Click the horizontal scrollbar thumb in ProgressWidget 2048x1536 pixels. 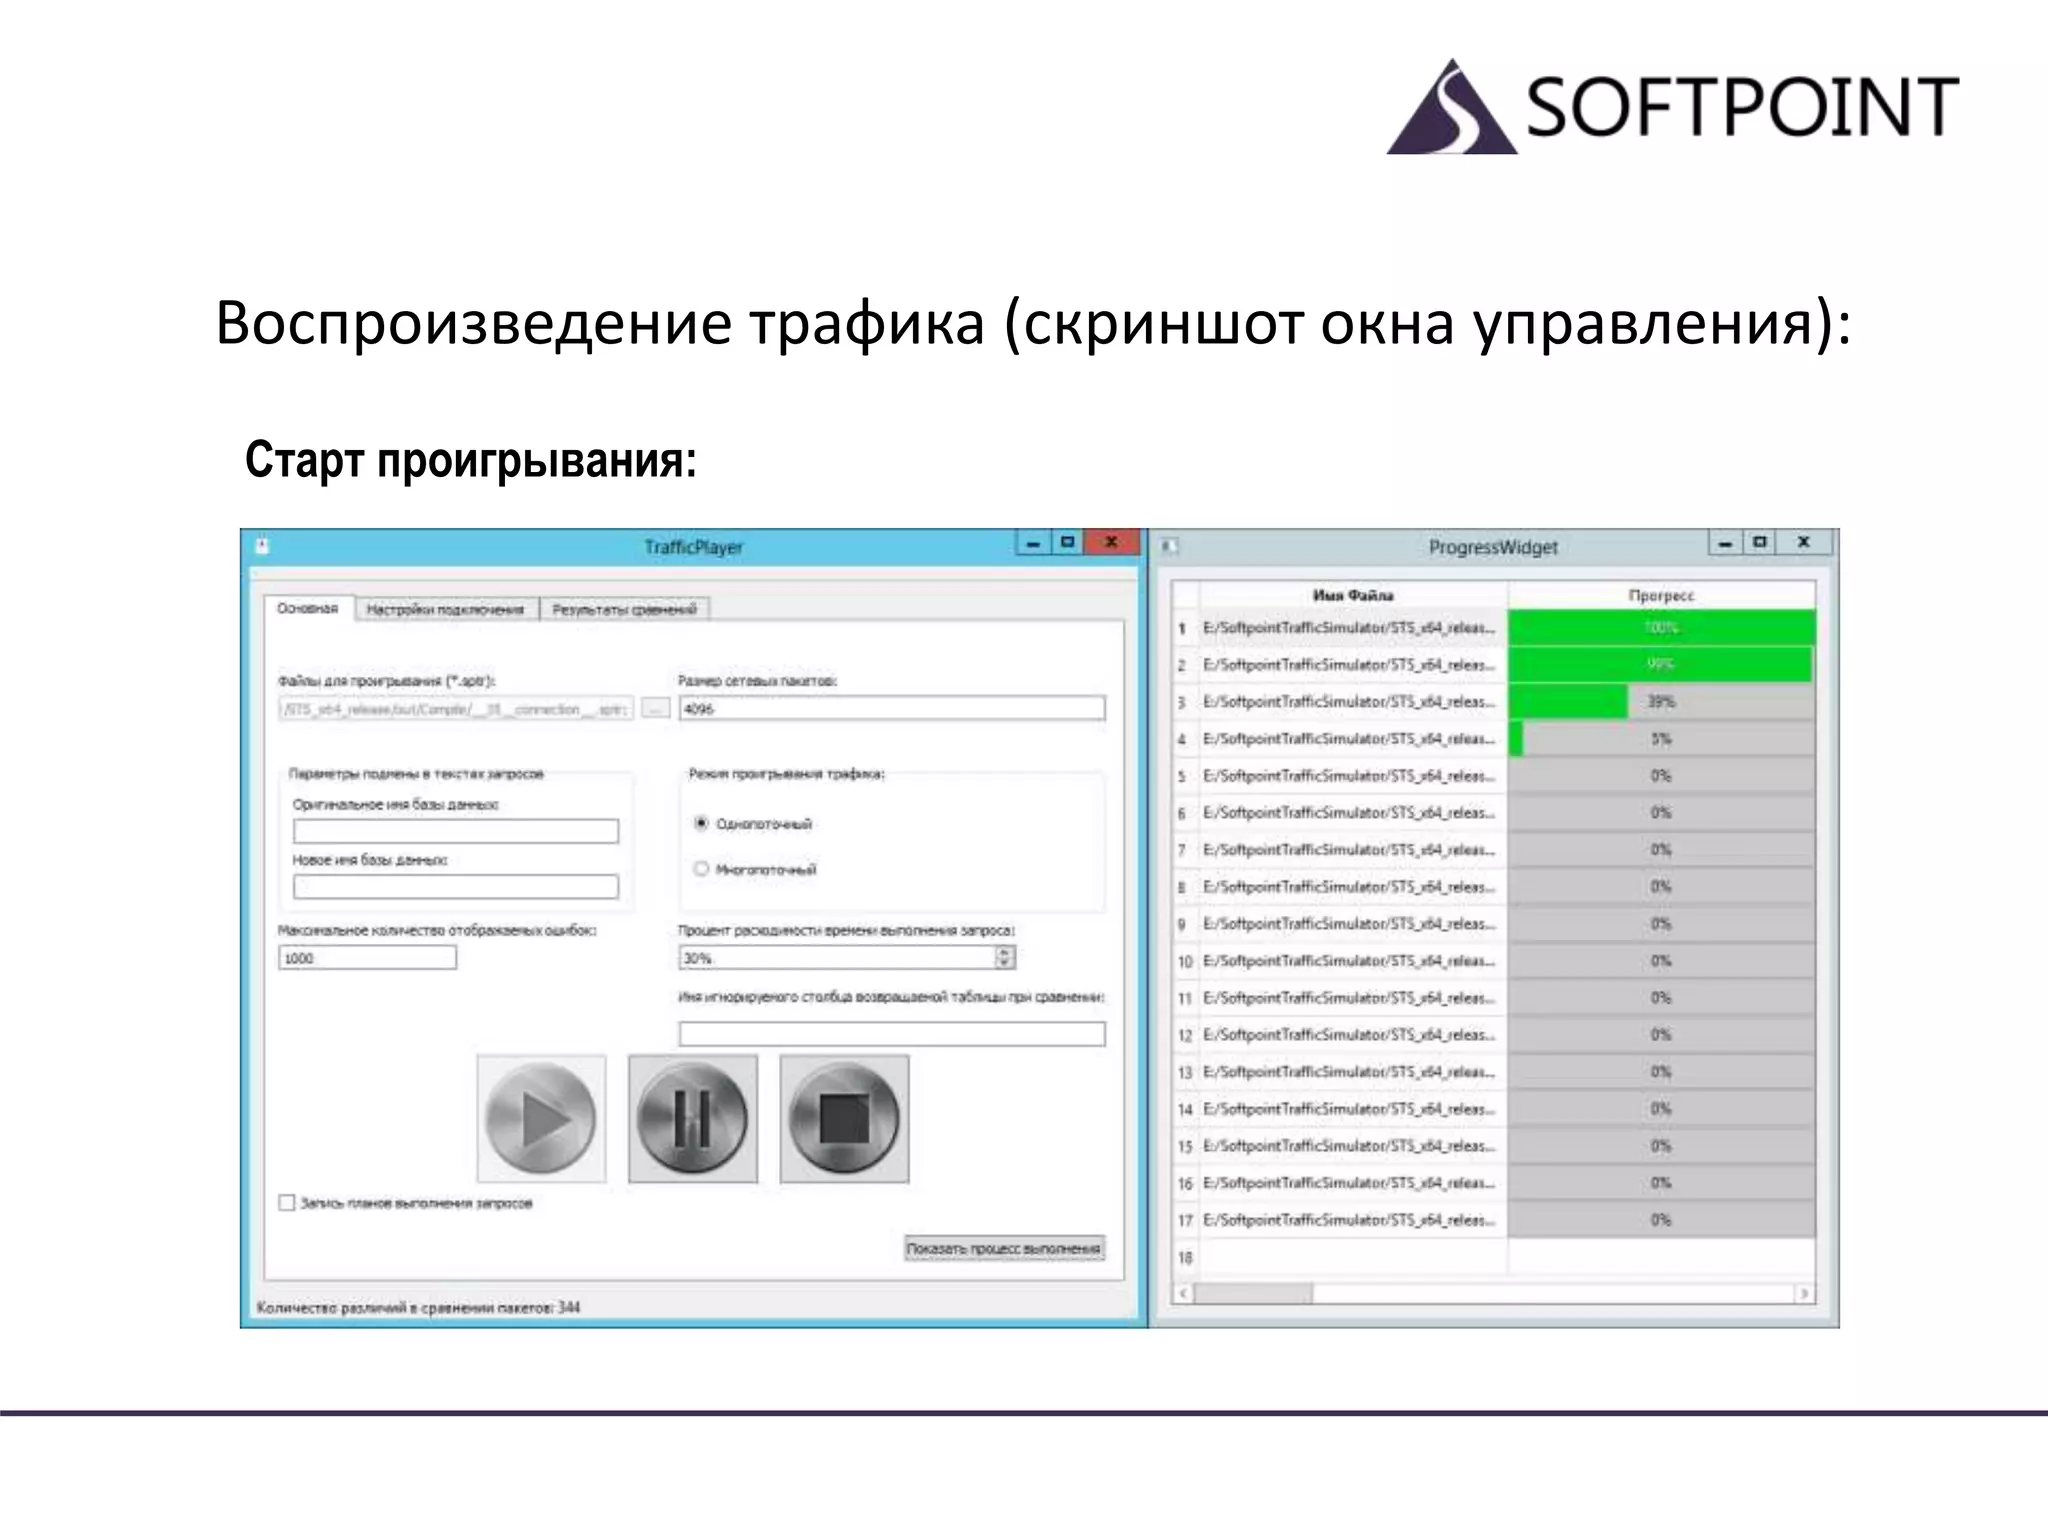click(x=1253, y=1293)
